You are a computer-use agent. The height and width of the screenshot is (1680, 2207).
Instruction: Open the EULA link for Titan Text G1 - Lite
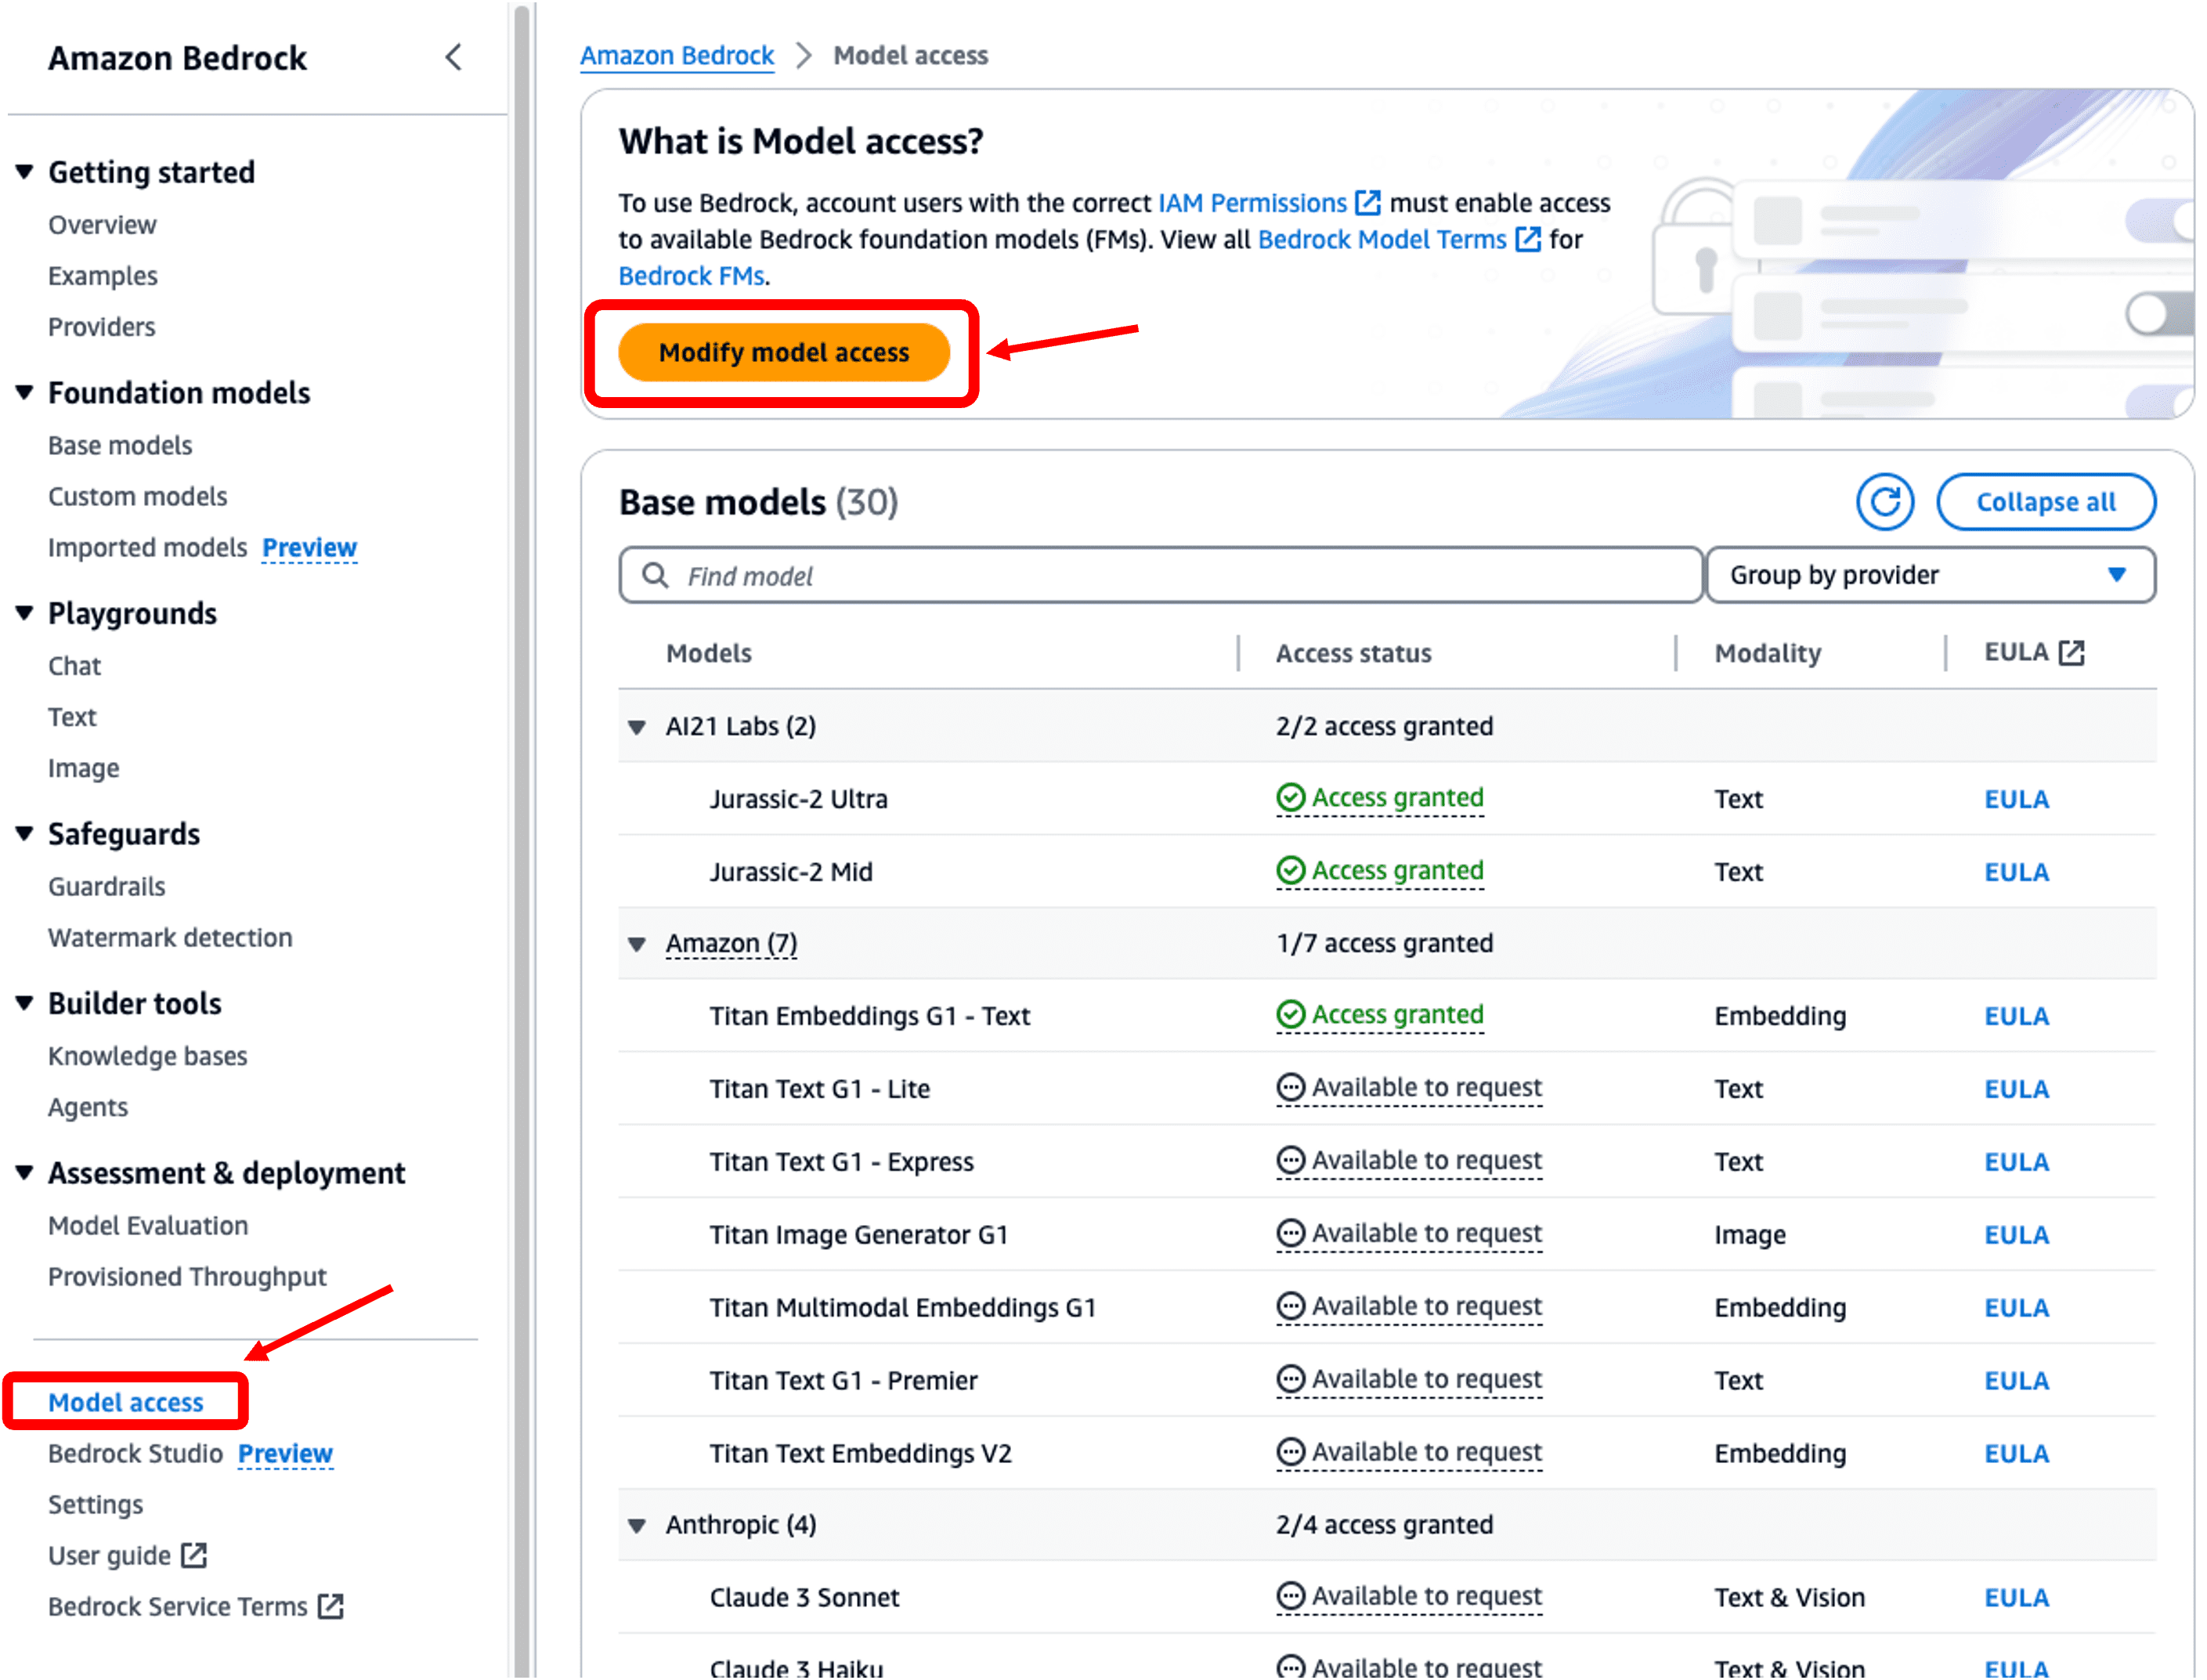(2016, 1089)
